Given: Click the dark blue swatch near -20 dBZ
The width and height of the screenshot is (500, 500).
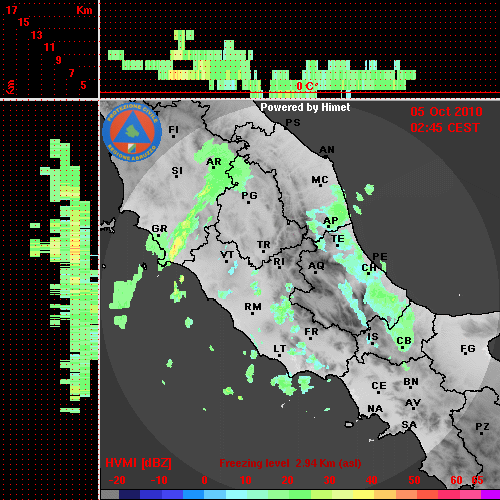Looking at the screenshot, I should (130, 495).
